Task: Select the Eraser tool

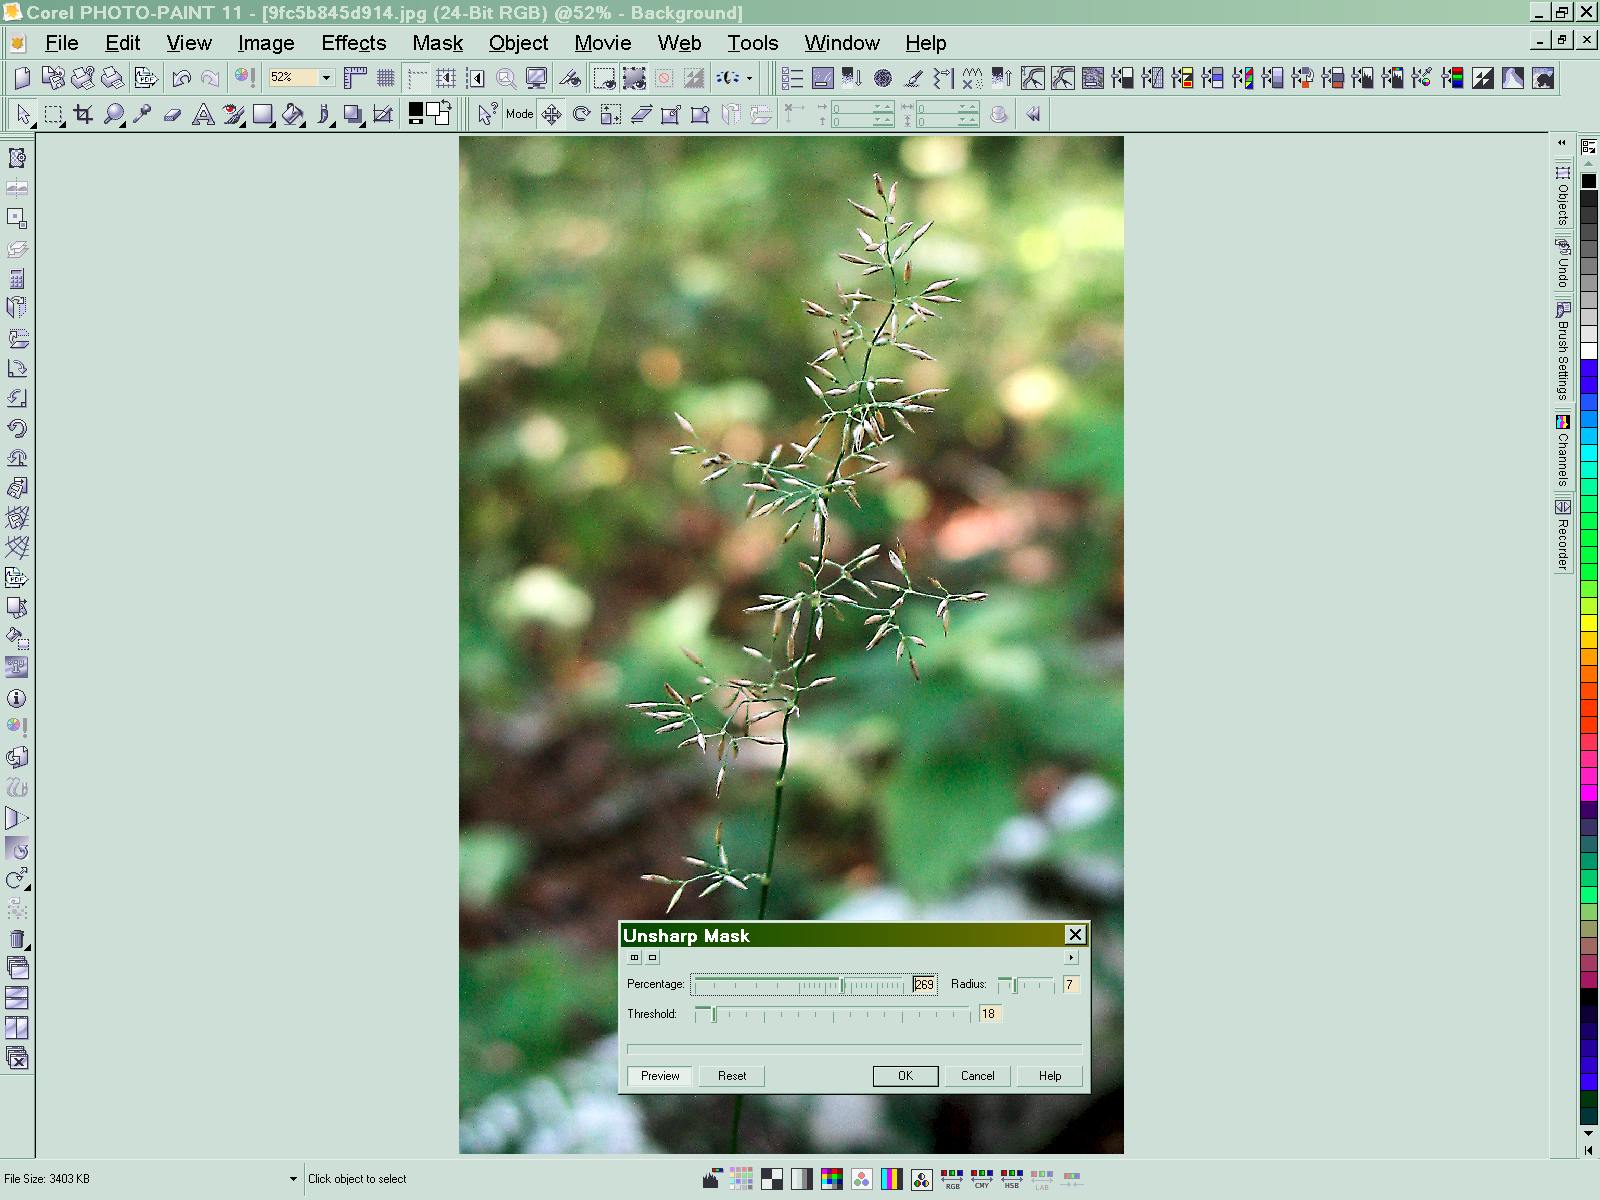Action: [x=172, y=115]
